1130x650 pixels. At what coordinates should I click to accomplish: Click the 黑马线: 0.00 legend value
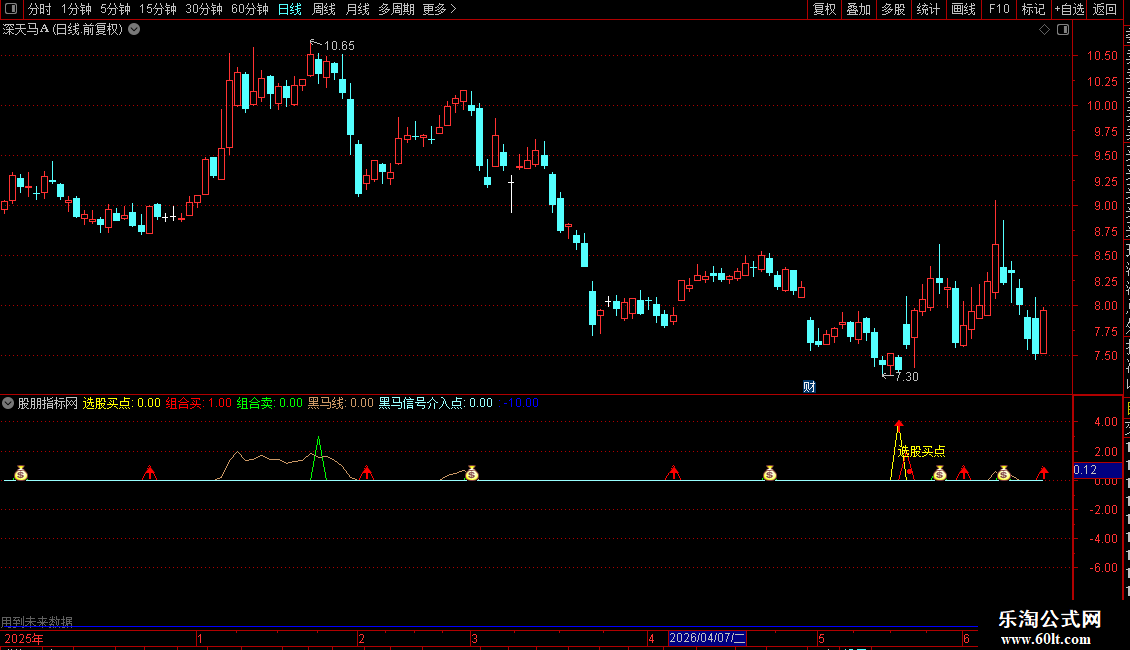point(341,403)
